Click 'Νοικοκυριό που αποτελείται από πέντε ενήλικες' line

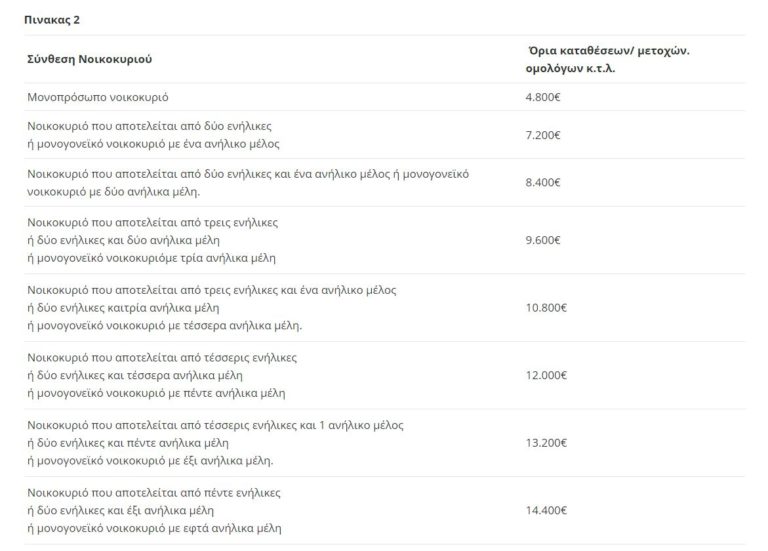[x=154, y=493]
